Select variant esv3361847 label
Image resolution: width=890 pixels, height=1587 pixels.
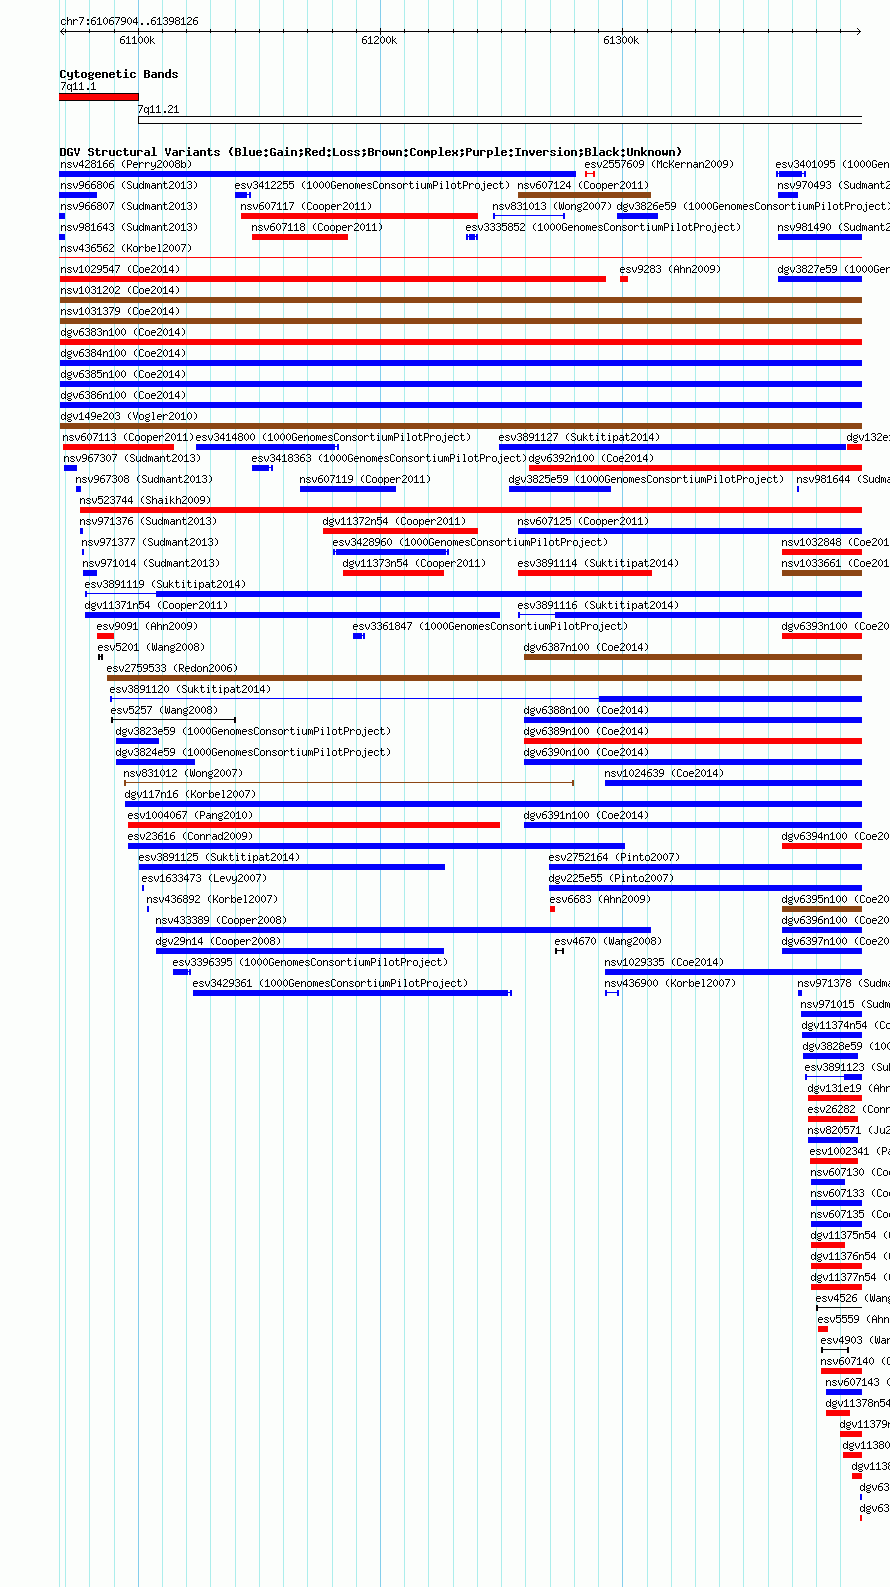tap(490, 626)
